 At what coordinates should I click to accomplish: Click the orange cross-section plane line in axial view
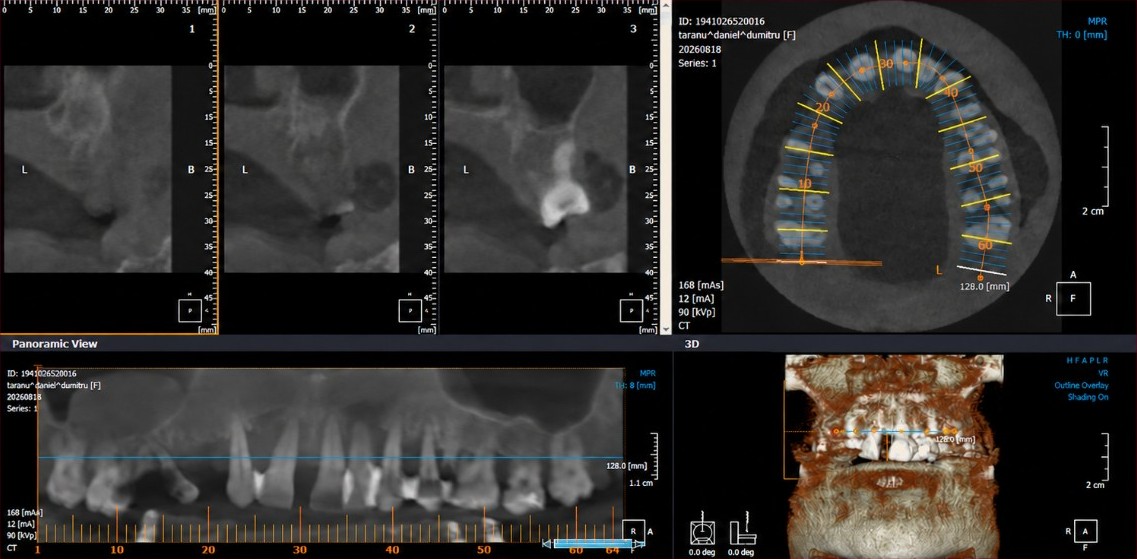point(801,262)
